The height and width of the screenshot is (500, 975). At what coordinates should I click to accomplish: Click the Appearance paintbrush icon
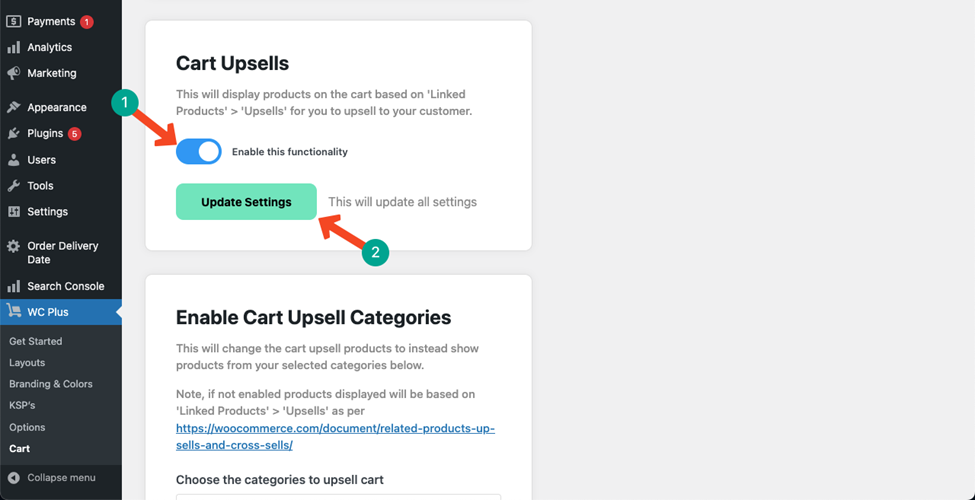tap(14, 108)
